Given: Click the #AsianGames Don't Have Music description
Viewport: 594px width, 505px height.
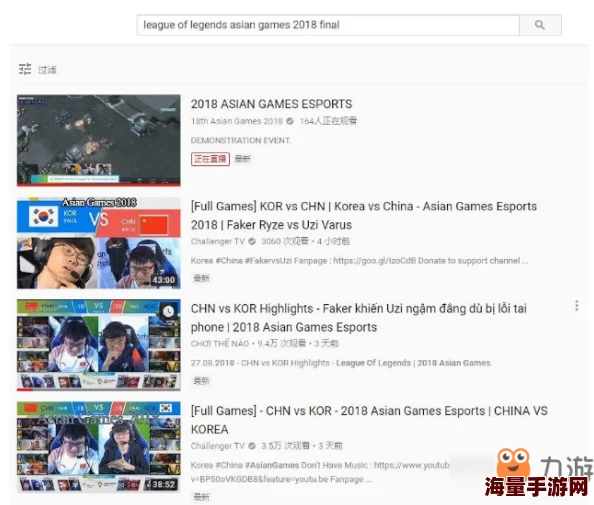Looking at the screenshot, I should [320, 472].
